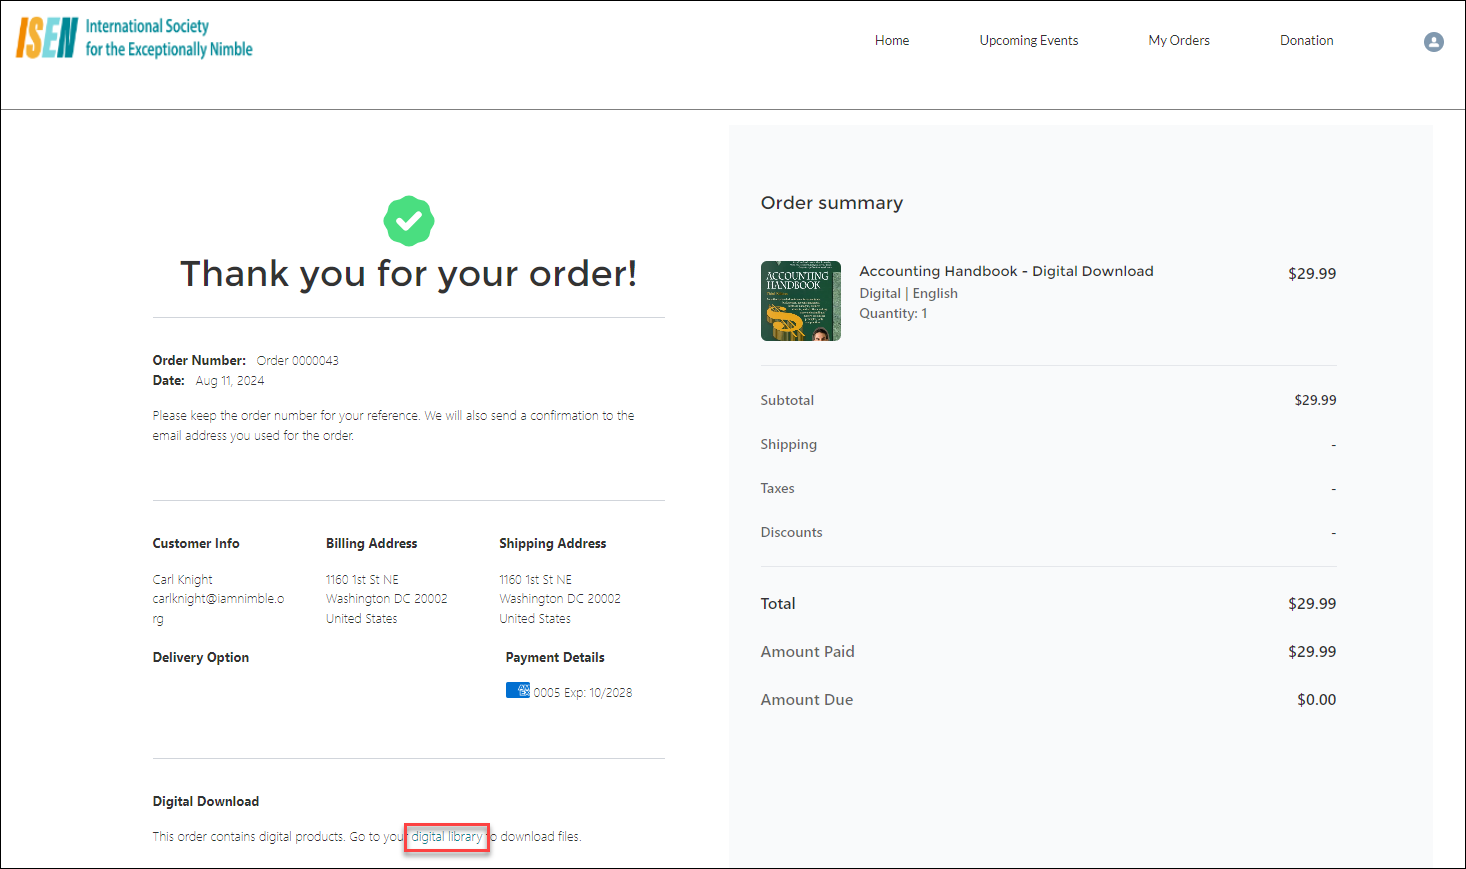Viewport: 1466px width, 869px height.
Task: Click the Billing Address heading
Action: [371, 544]
